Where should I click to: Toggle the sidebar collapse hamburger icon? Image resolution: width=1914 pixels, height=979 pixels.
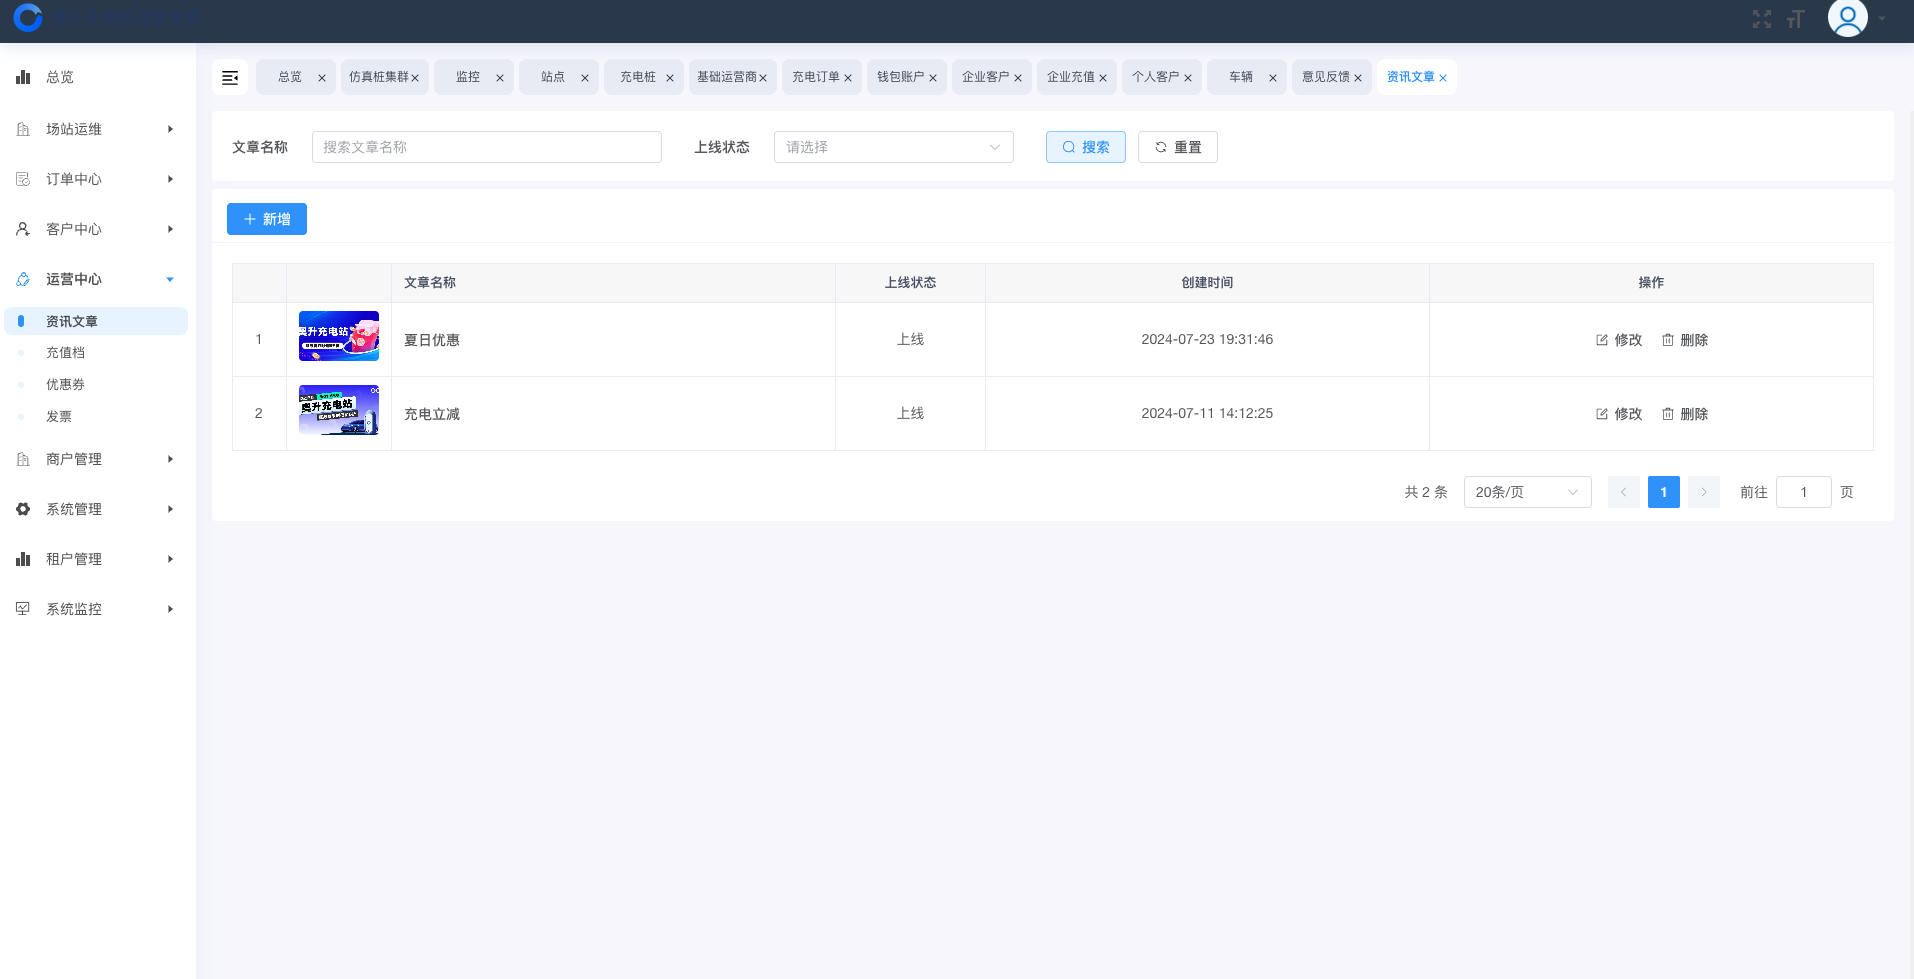(230, 77)
